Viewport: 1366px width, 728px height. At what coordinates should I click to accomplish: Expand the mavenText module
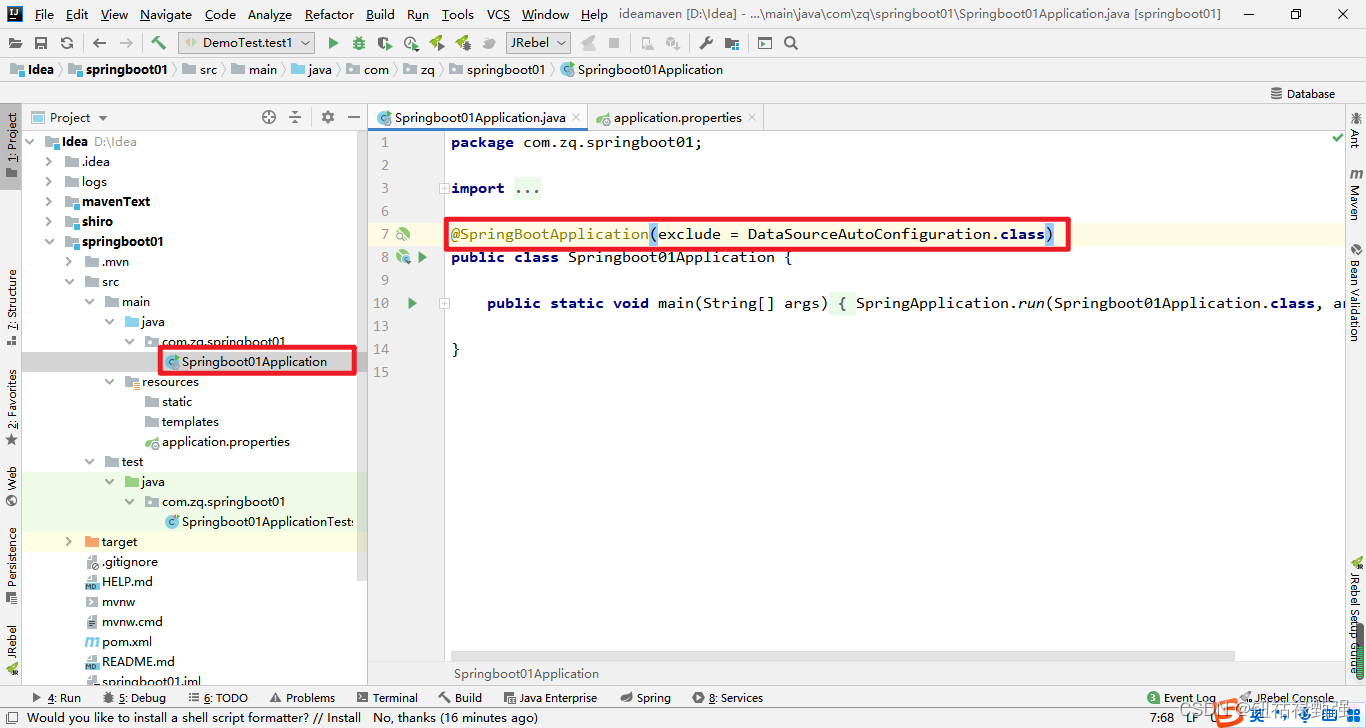tap(49, 202)
